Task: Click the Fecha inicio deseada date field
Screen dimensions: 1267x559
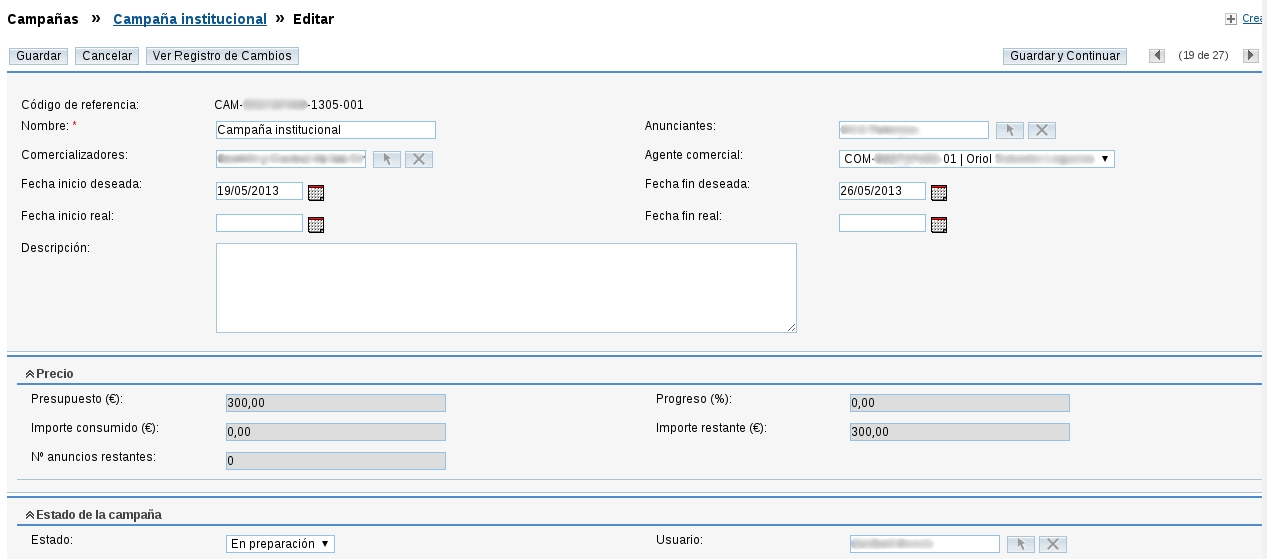Action: (x=259, y=191)
